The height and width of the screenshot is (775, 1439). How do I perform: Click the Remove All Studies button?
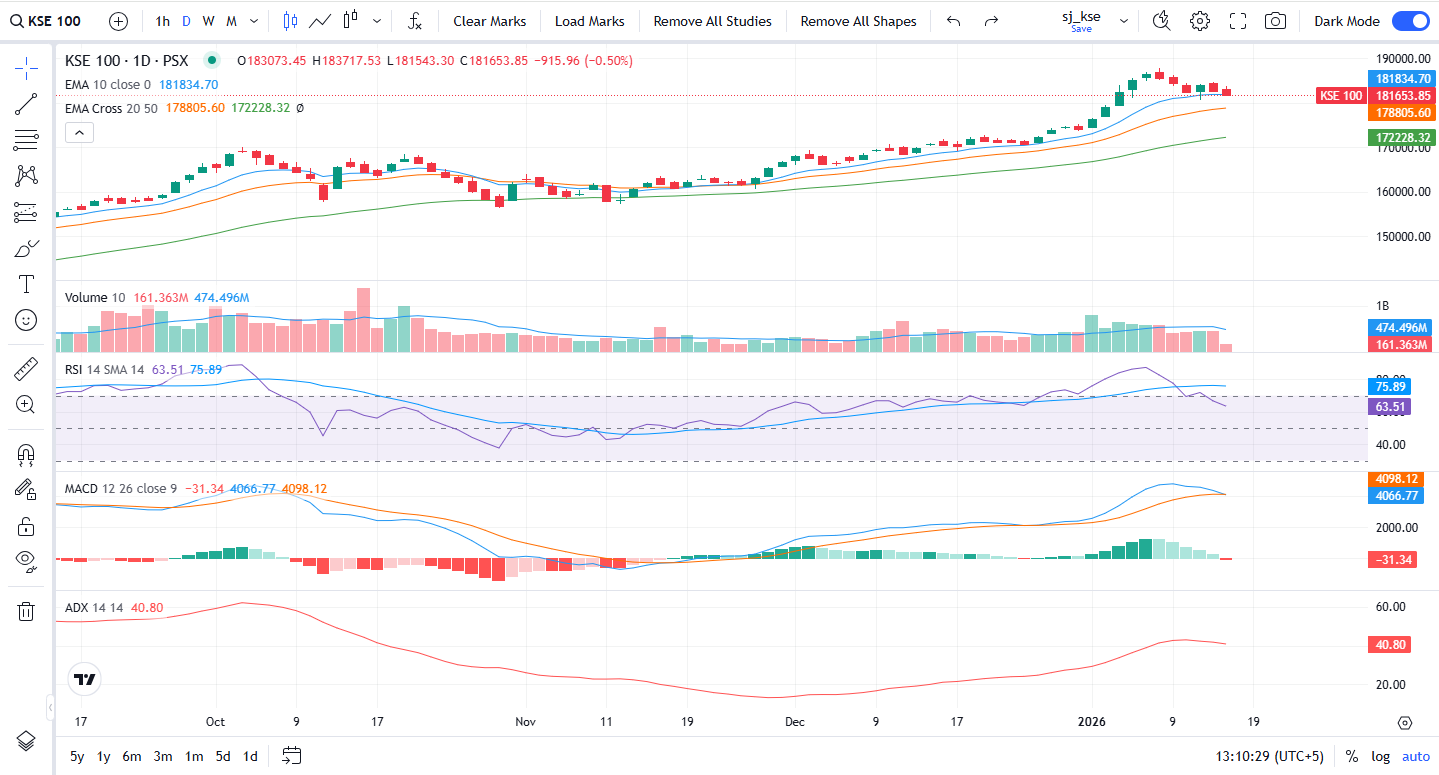(x=712, y=21)
